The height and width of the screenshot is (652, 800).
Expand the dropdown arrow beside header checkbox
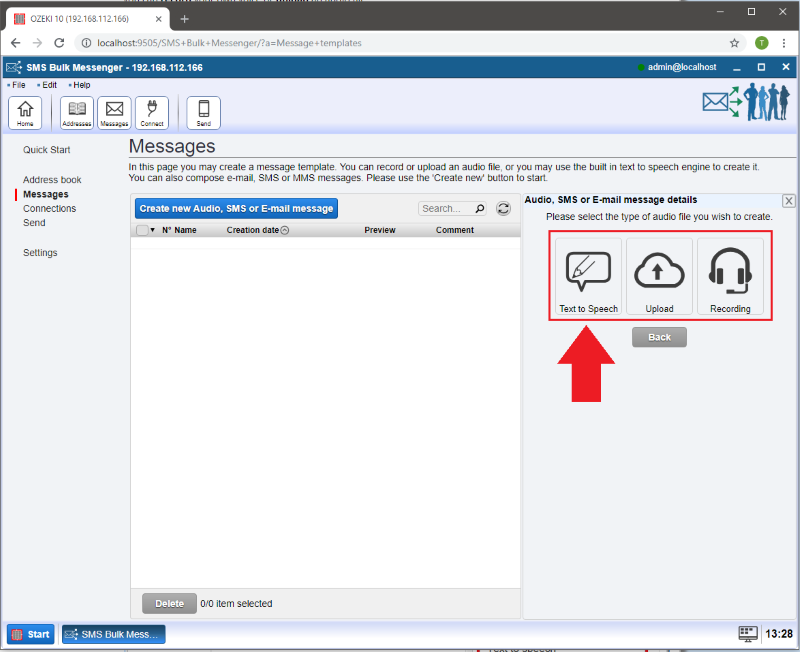[x=153, y=230]
